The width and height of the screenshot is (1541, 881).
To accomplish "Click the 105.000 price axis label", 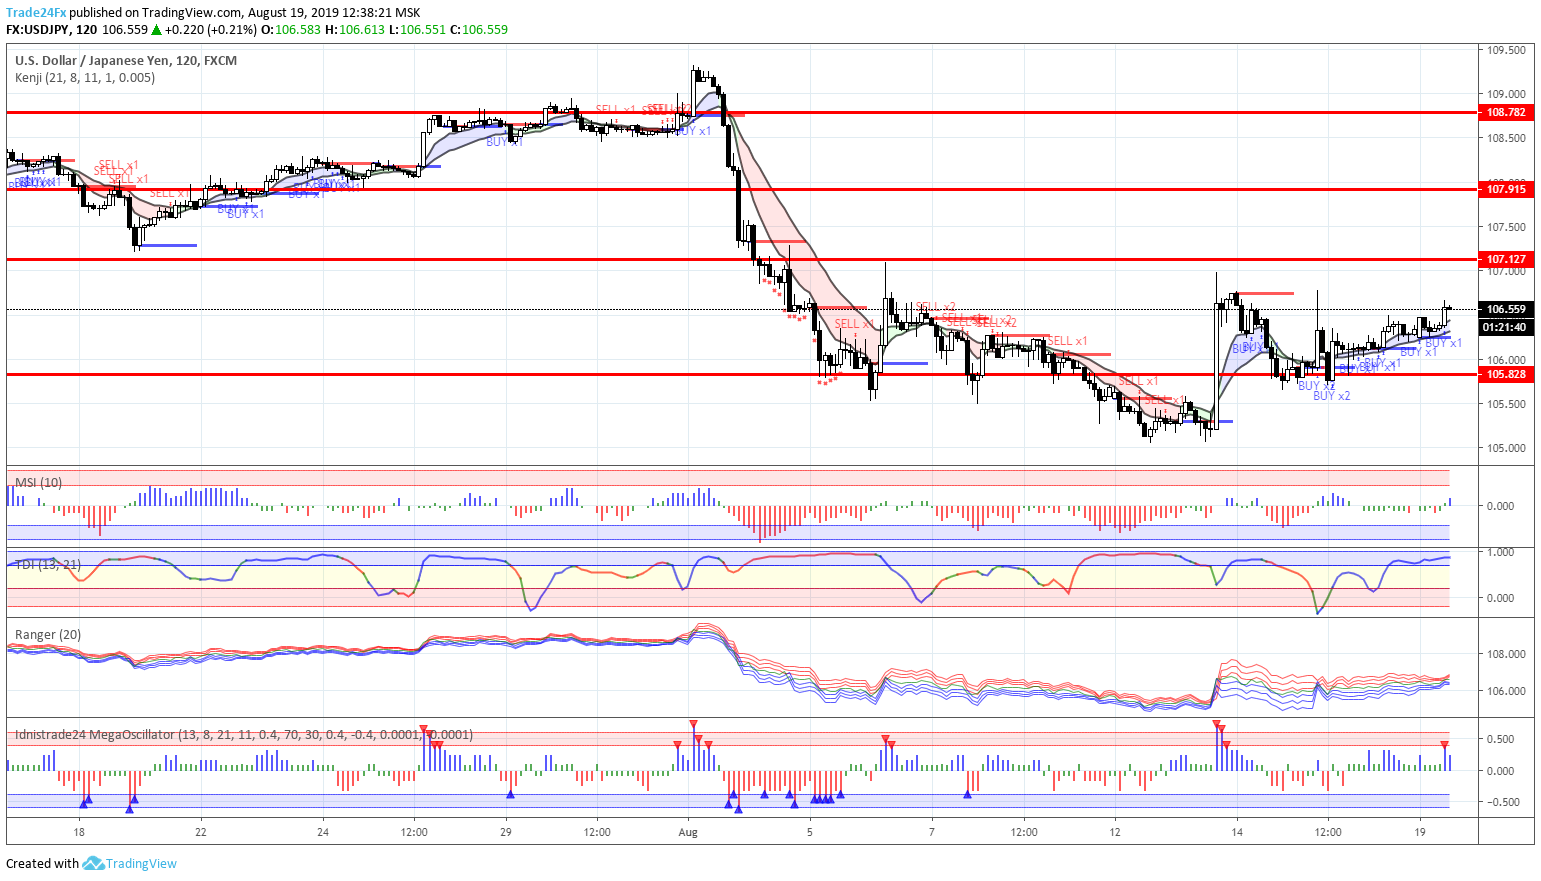I will click(x=1506, y=448).
